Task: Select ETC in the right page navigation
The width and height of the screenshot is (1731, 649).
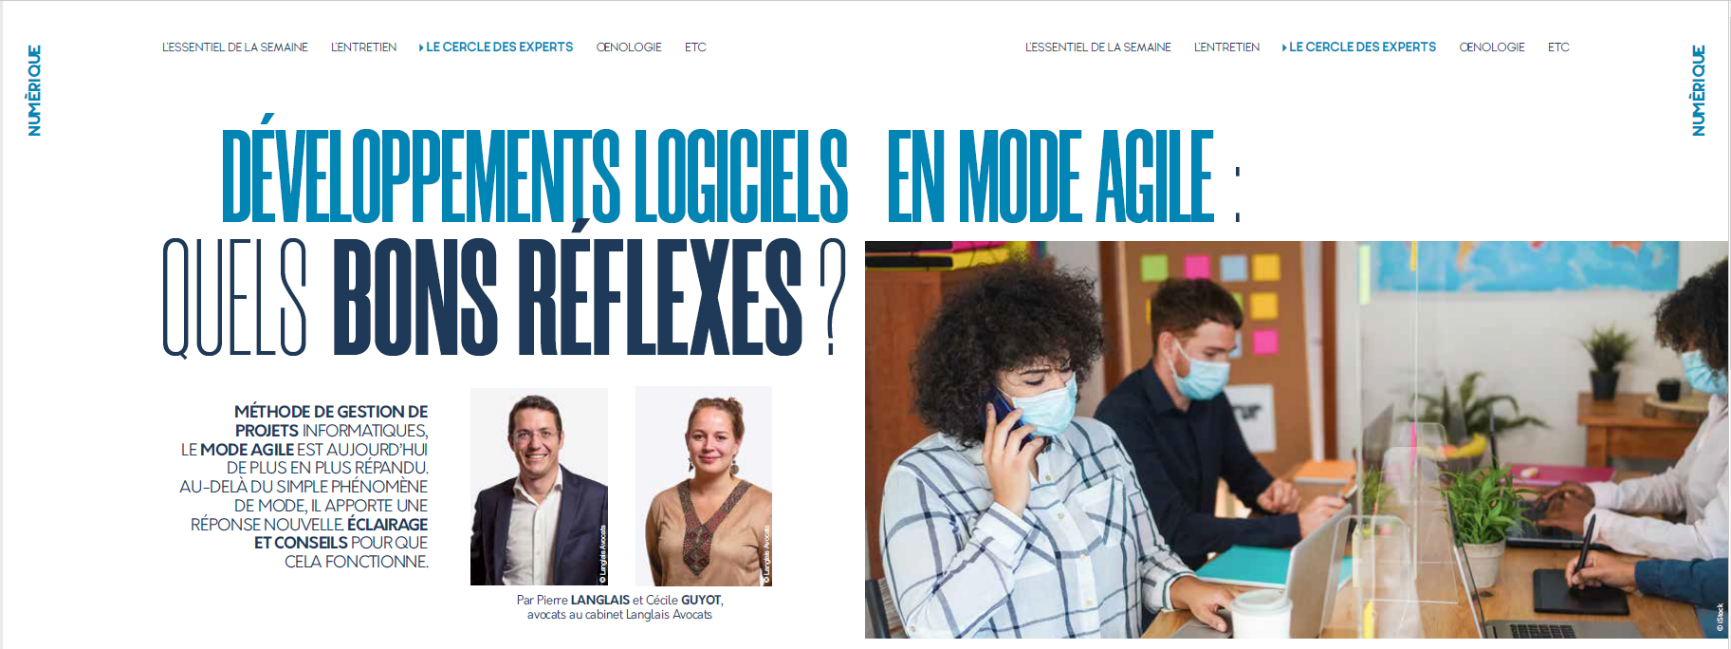Action: tap(1559, 47)
